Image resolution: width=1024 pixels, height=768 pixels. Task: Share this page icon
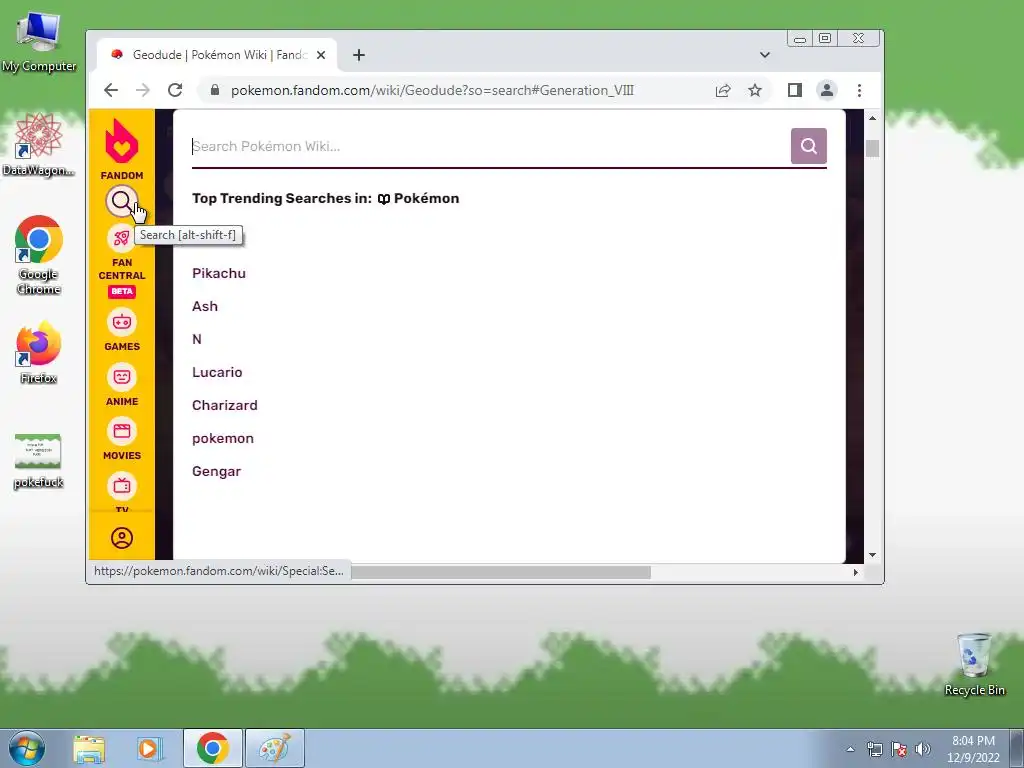coord(723,90)
